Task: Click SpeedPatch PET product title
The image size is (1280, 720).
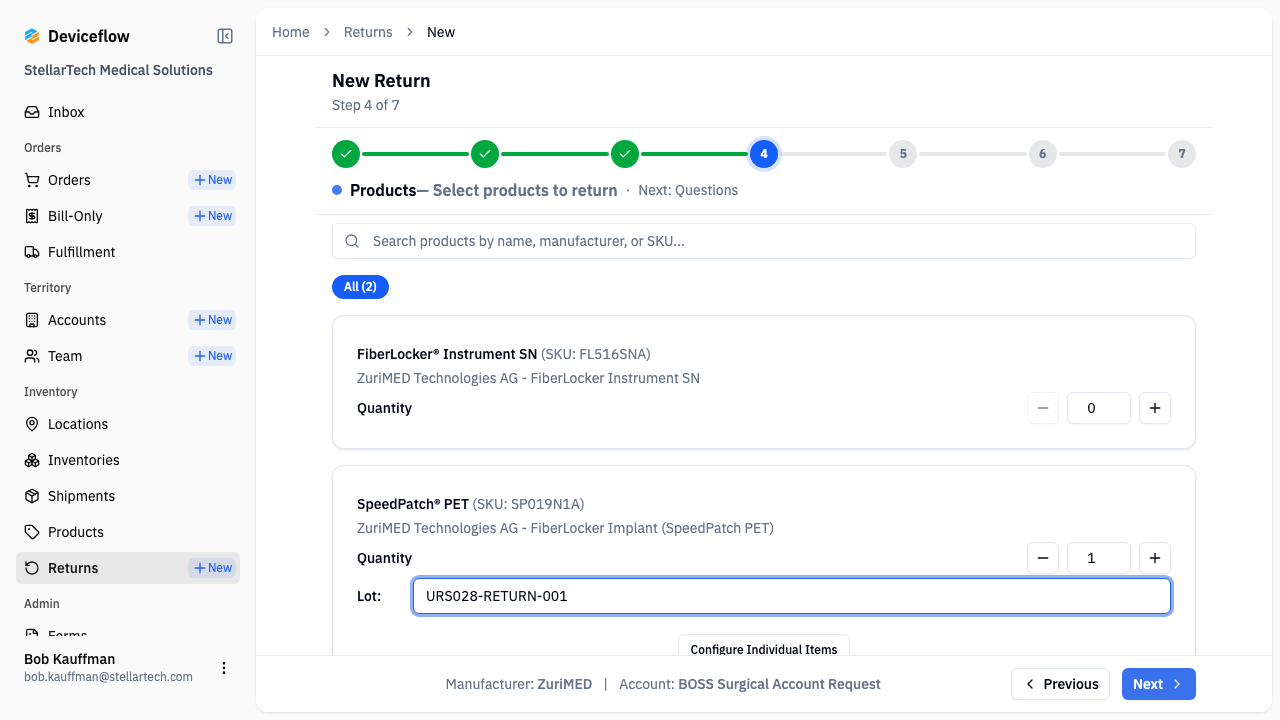Action: [x=413, y=504]
